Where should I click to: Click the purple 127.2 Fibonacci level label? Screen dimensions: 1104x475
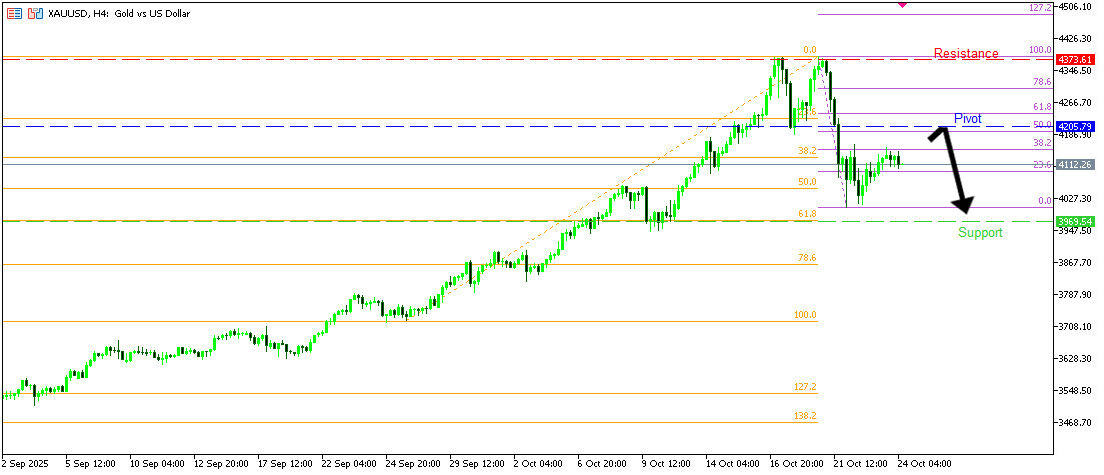[x=1040, y=7]
